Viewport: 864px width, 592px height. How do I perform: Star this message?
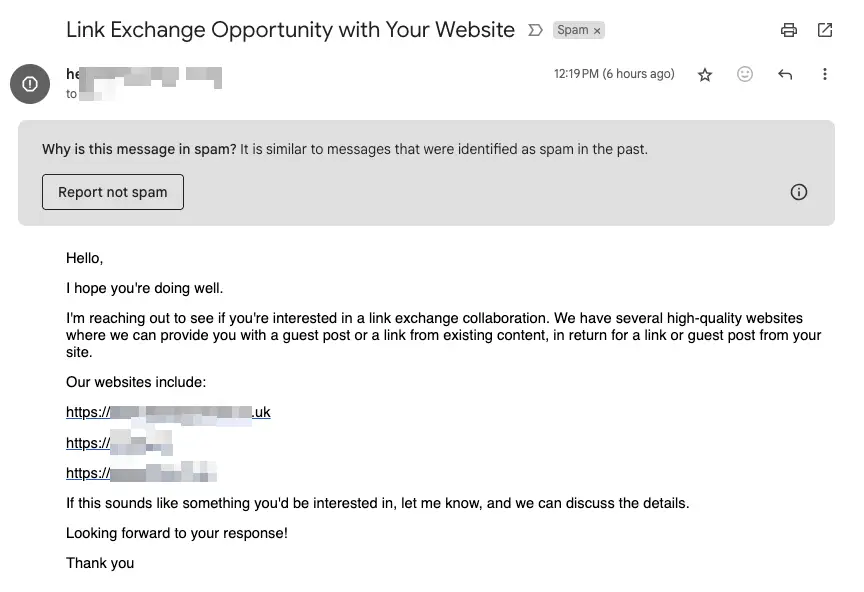705,74
